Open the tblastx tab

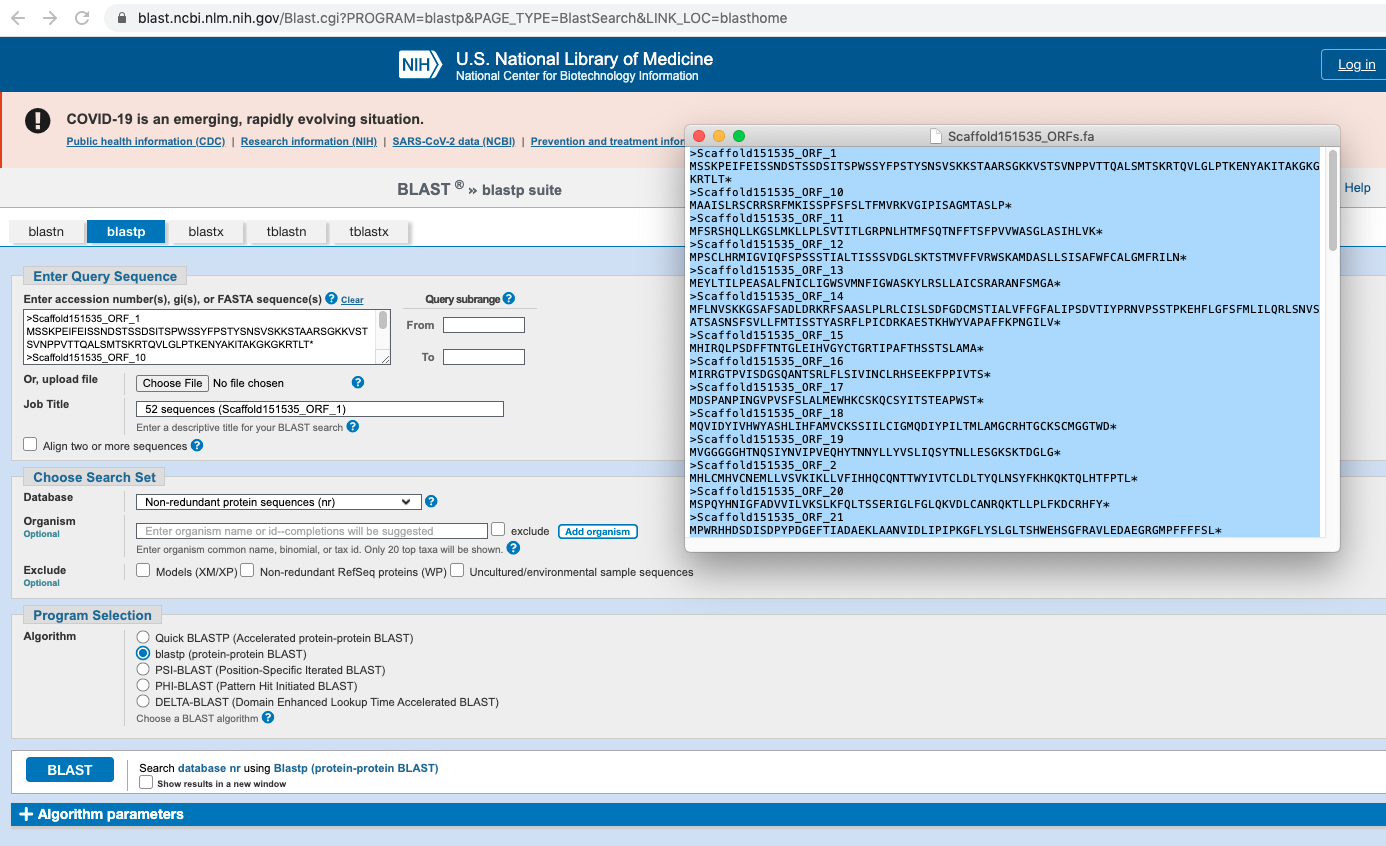(x=369, y=231)
